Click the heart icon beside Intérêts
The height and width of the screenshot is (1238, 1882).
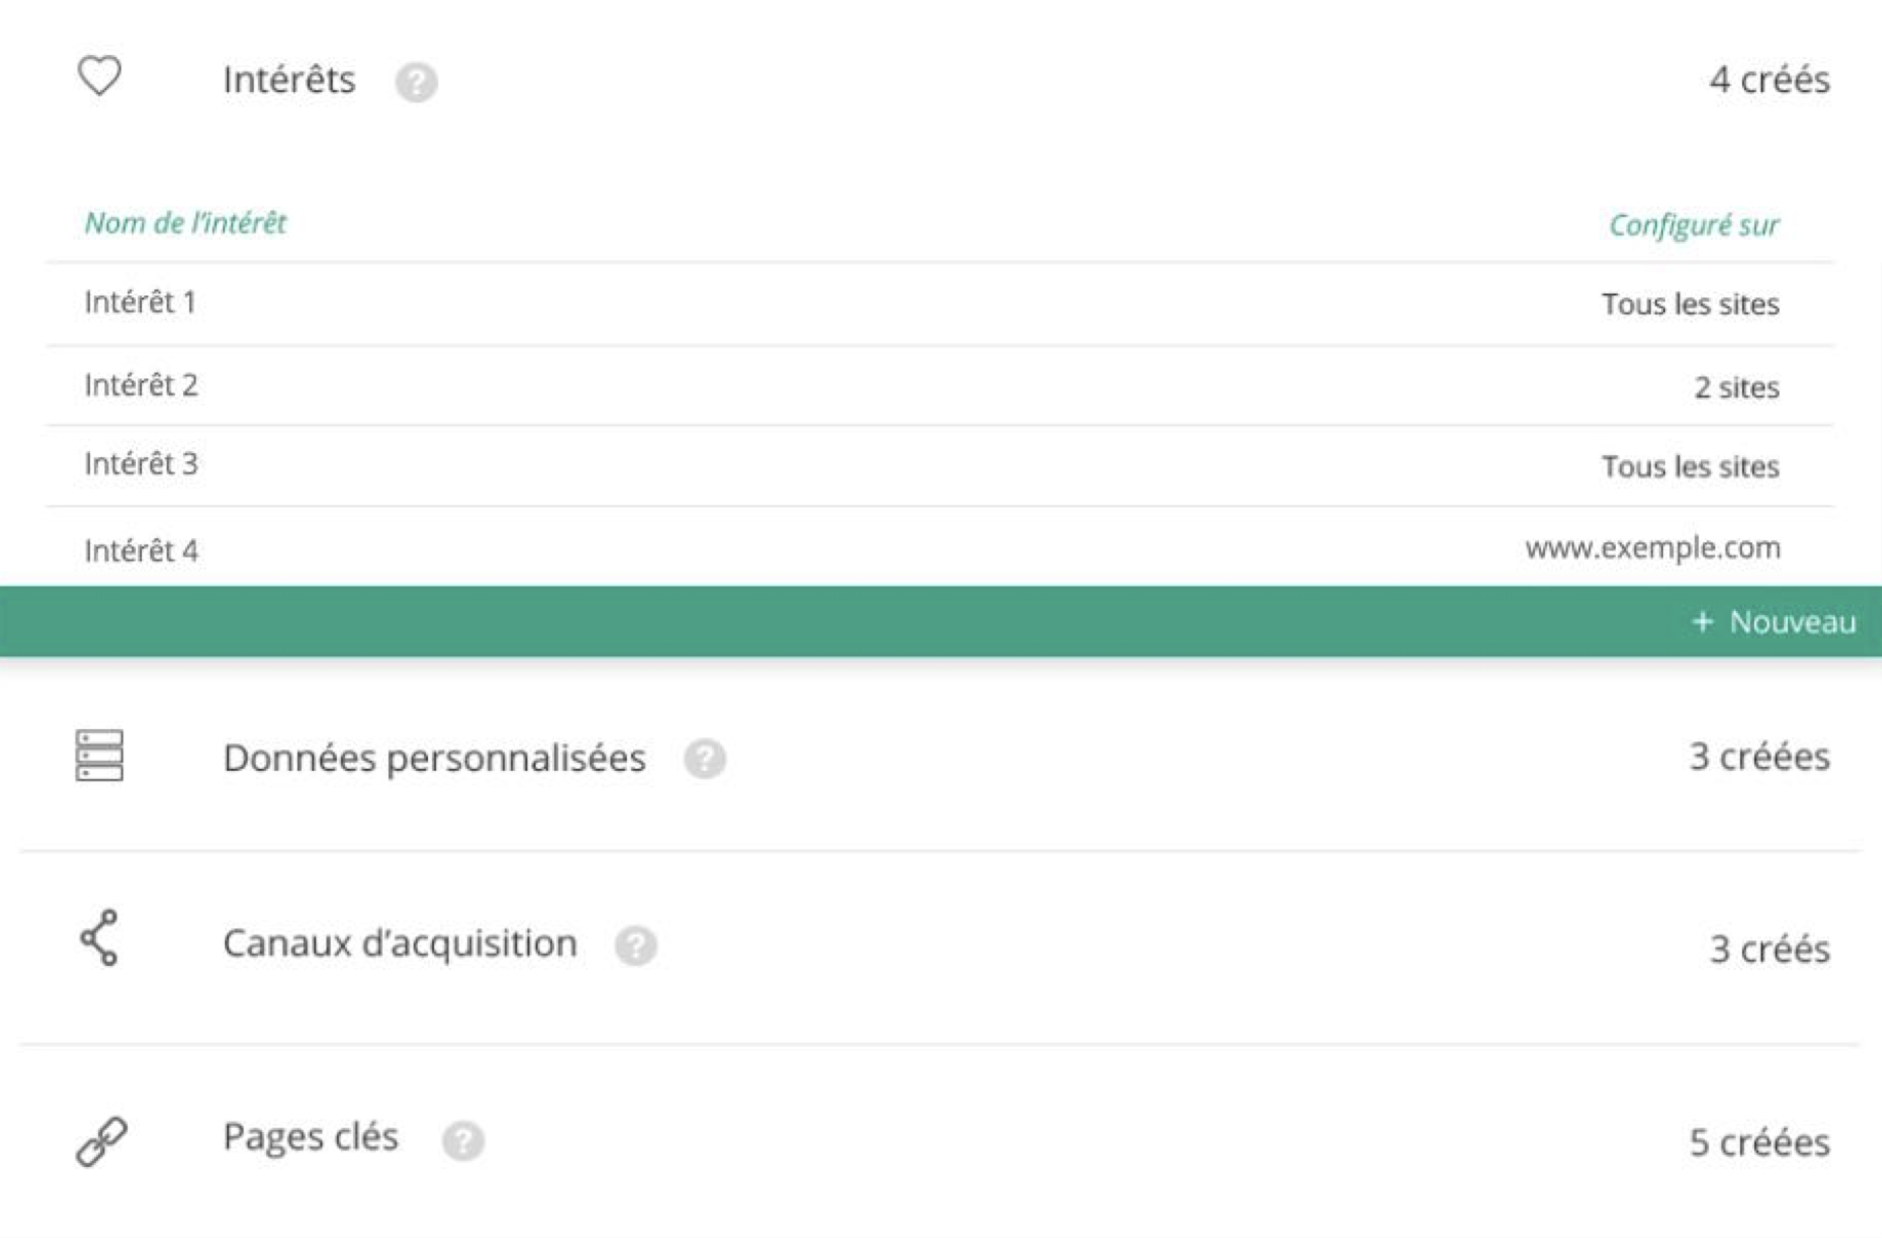pyautogui.click(x=99, y=76)
